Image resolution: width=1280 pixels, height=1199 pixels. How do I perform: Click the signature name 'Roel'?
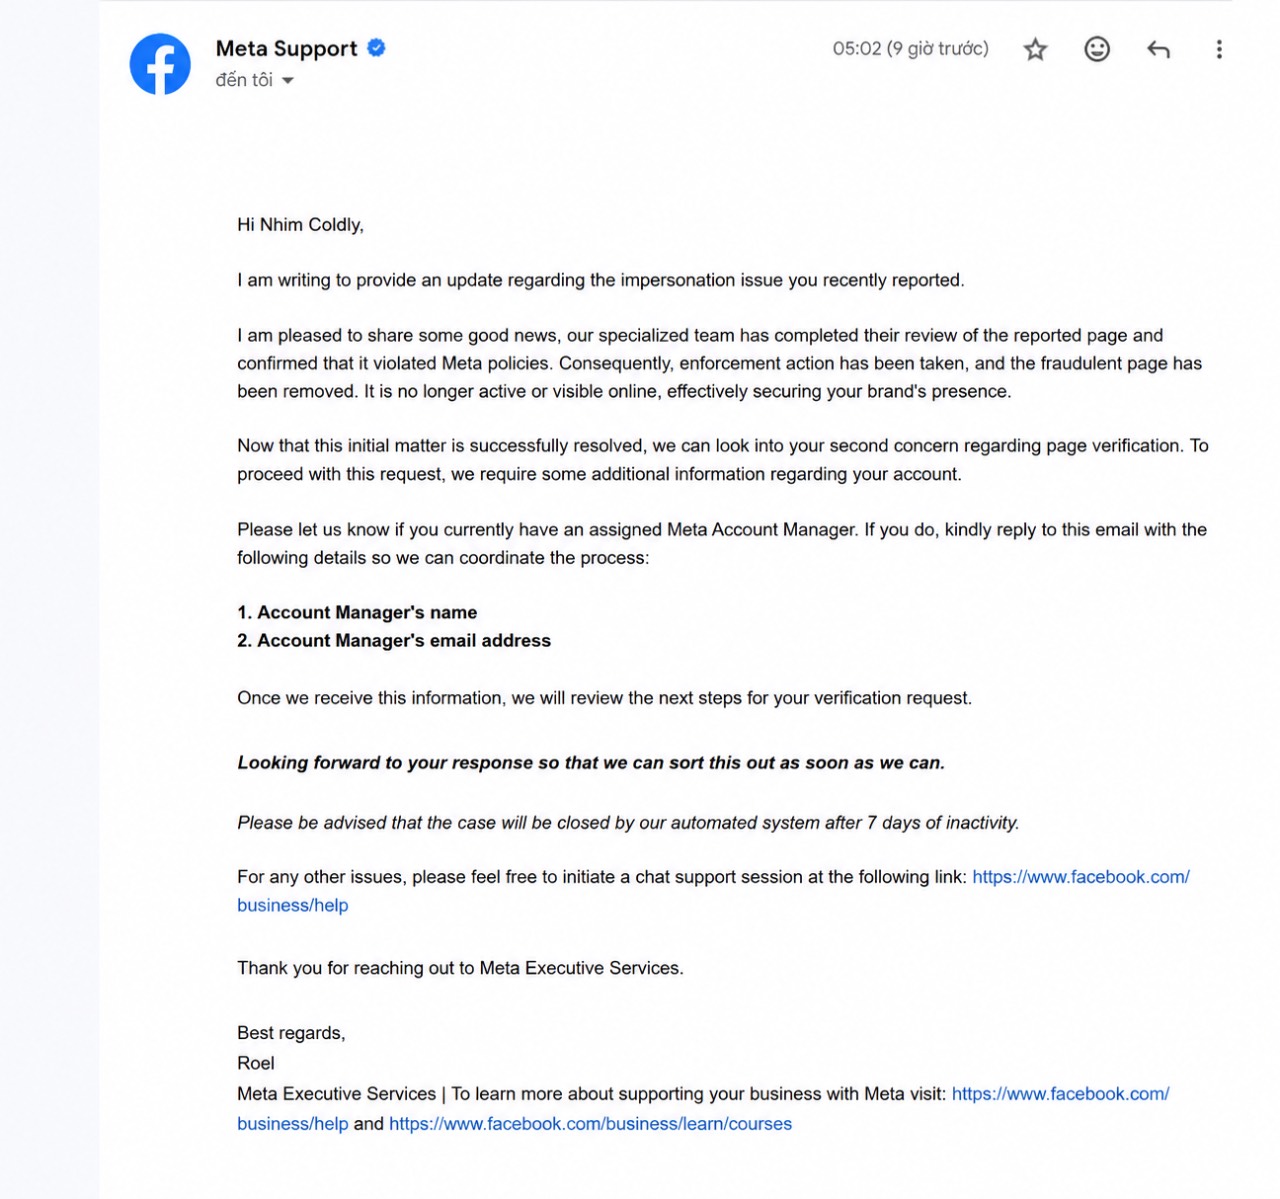click(256, 1063)
